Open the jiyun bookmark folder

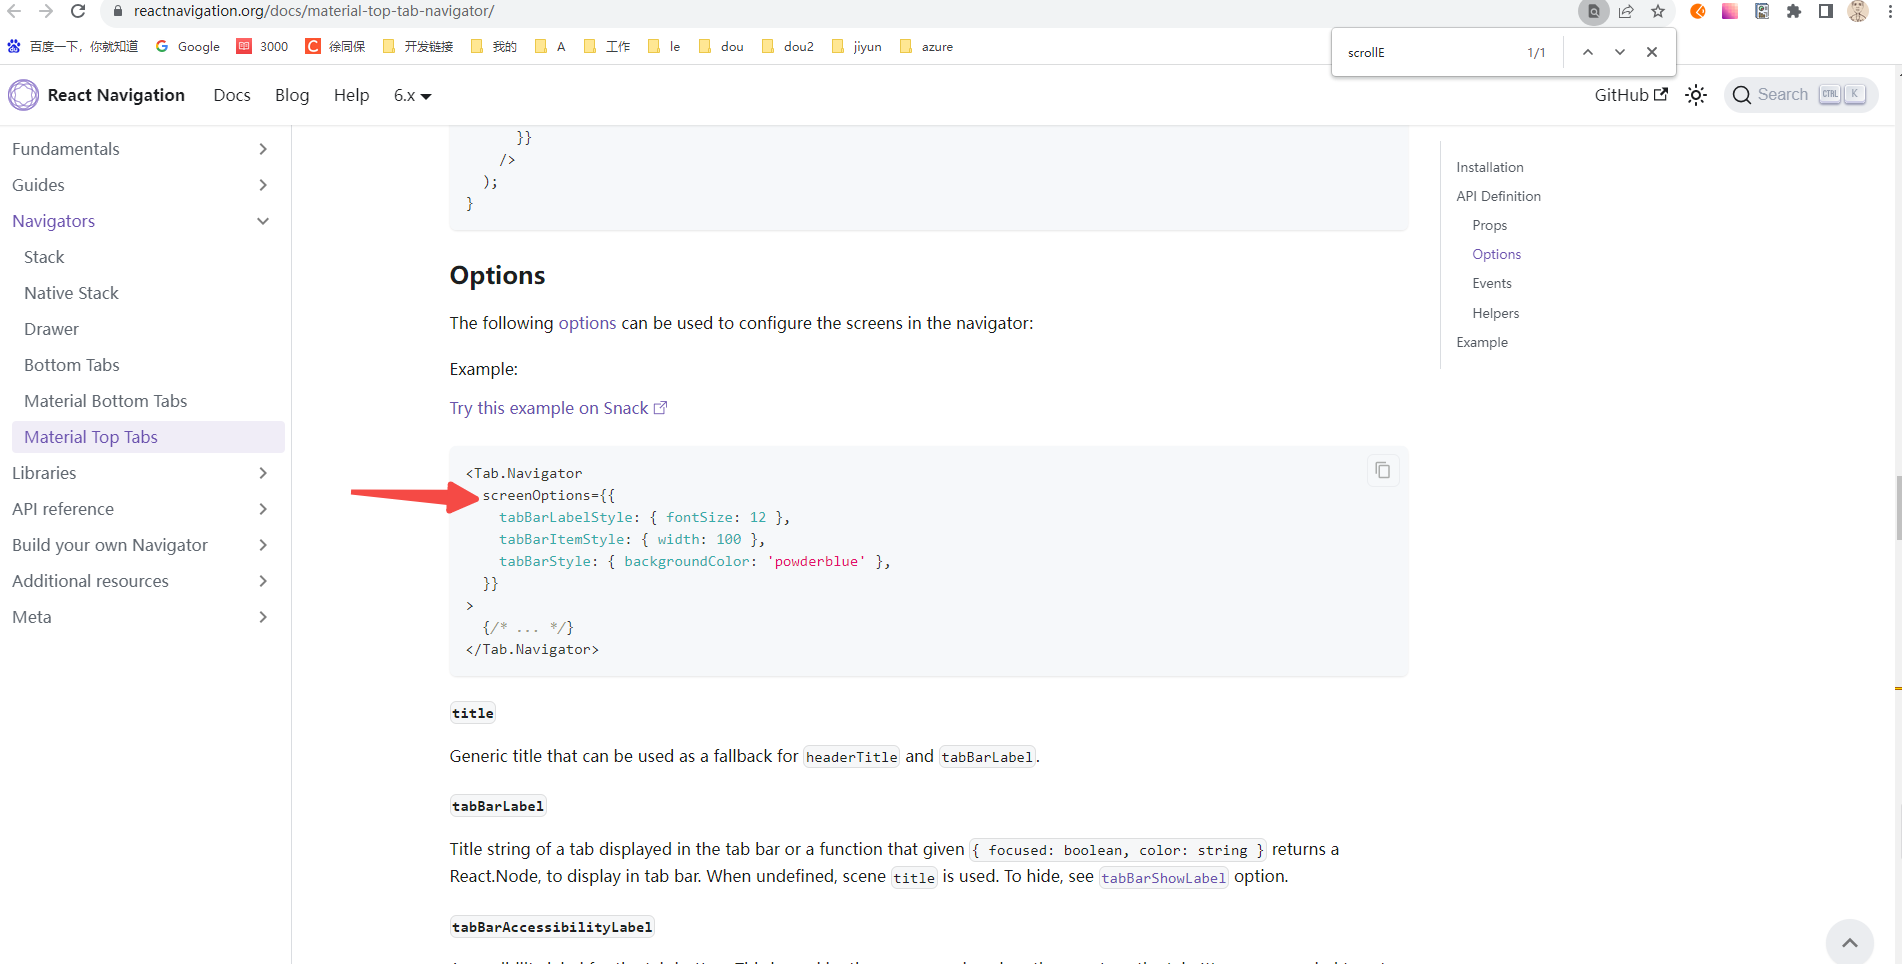coord(857,46)
